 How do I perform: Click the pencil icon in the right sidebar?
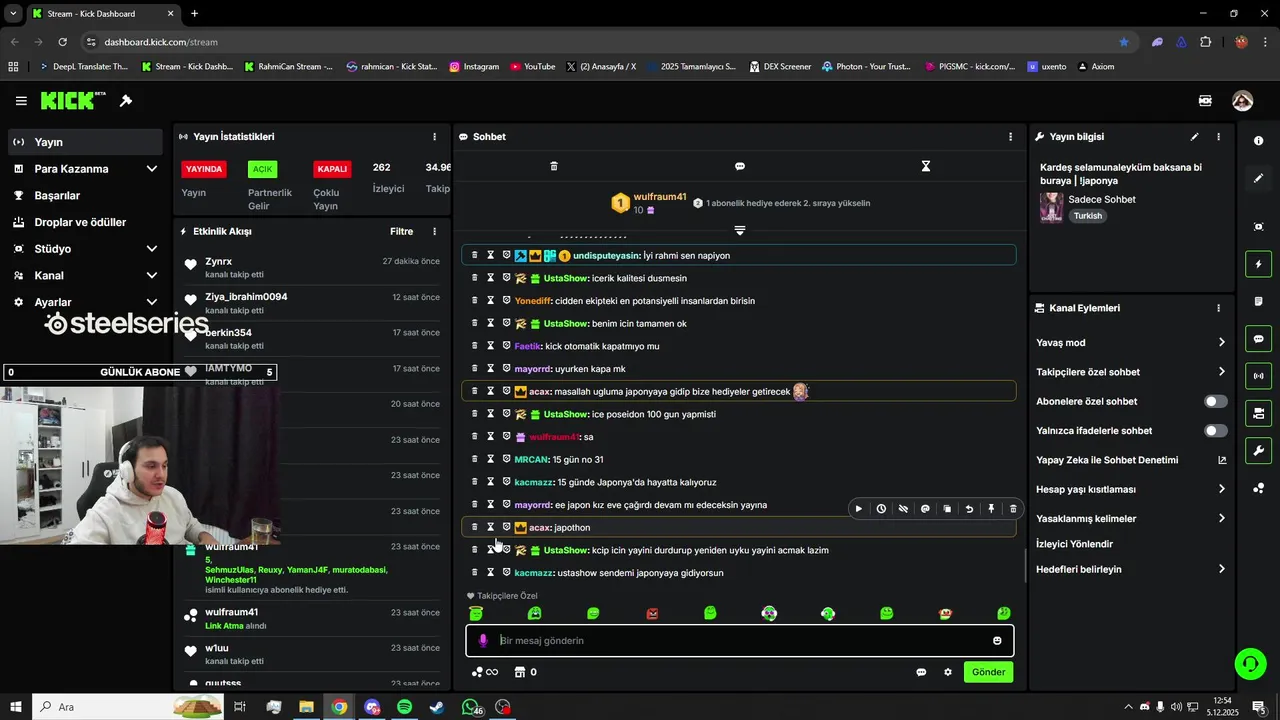click(x=1258, y=178)
